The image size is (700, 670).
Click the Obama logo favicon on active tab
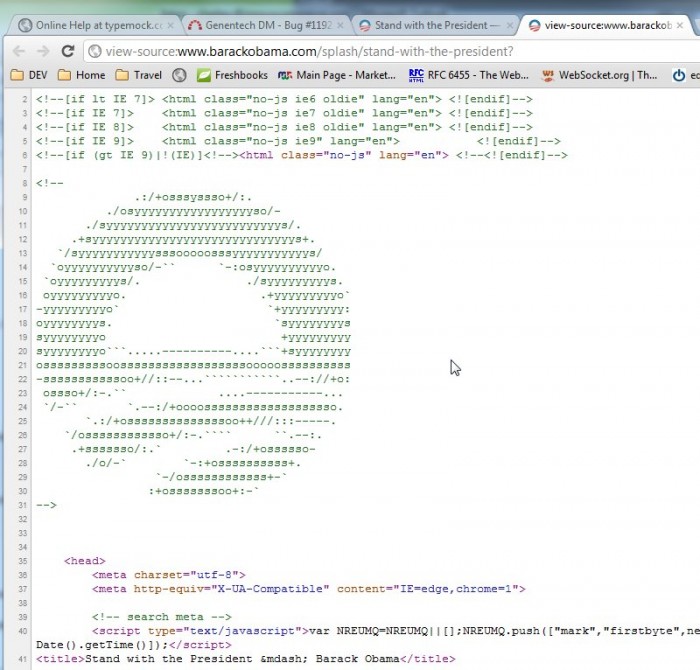click(534, 25)
